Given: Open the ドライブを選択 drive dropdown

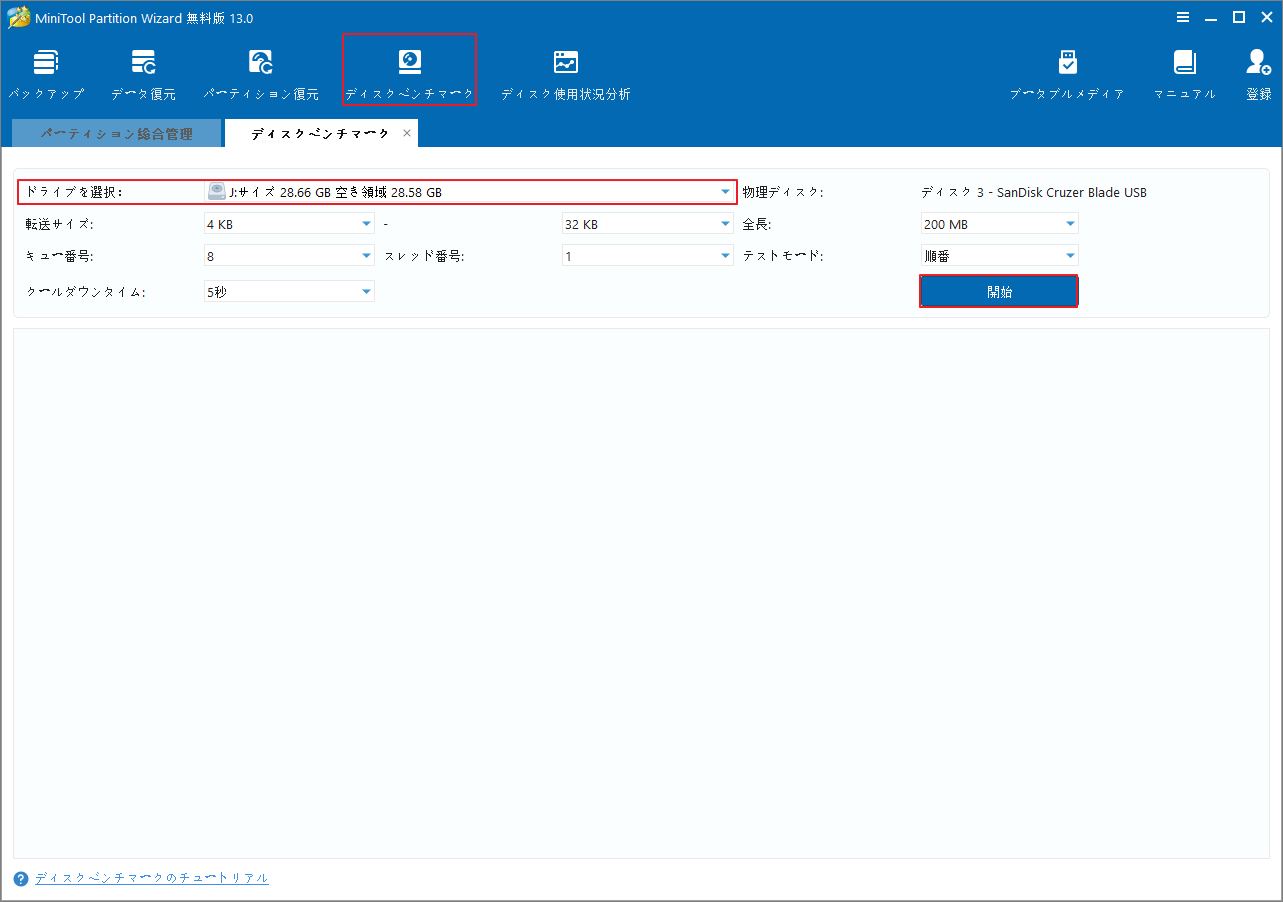Looking at the screenshot, I should [725, 191].
